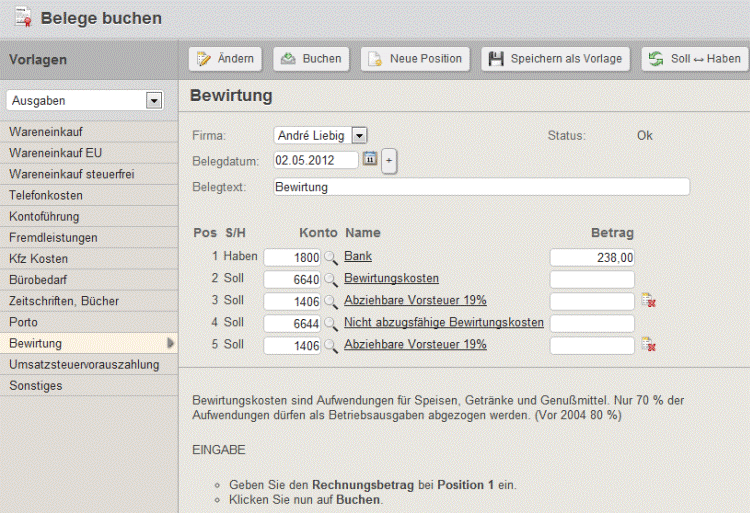
Task: Click the Buchen button
Action: (311, 59)
